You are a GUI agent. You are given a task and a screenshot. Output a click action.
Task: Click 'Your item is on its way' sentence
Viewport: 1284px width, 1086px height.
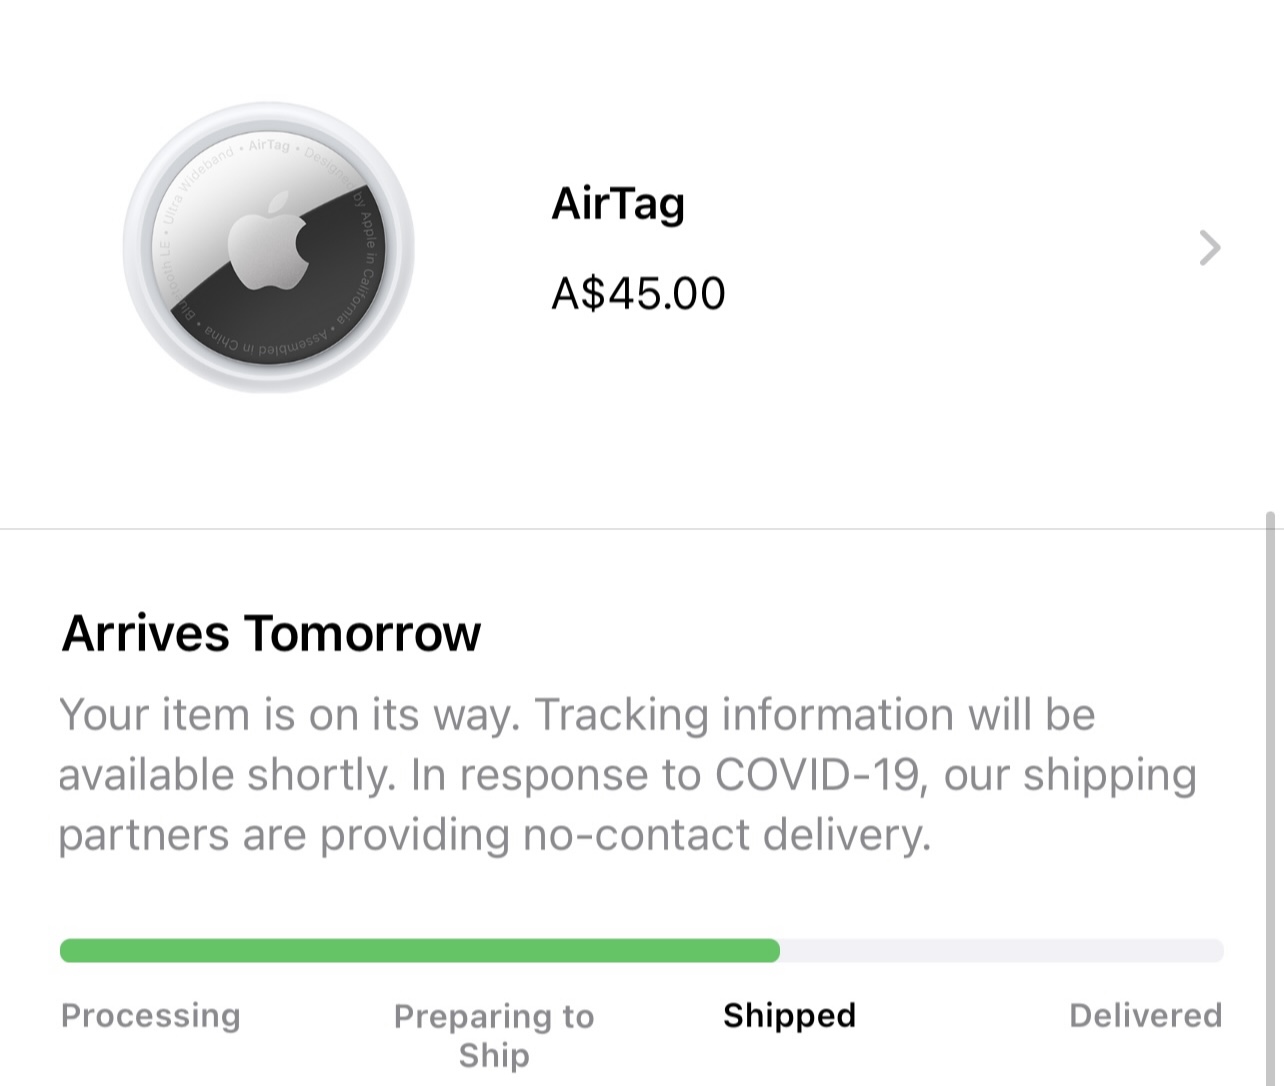(288, 715)
